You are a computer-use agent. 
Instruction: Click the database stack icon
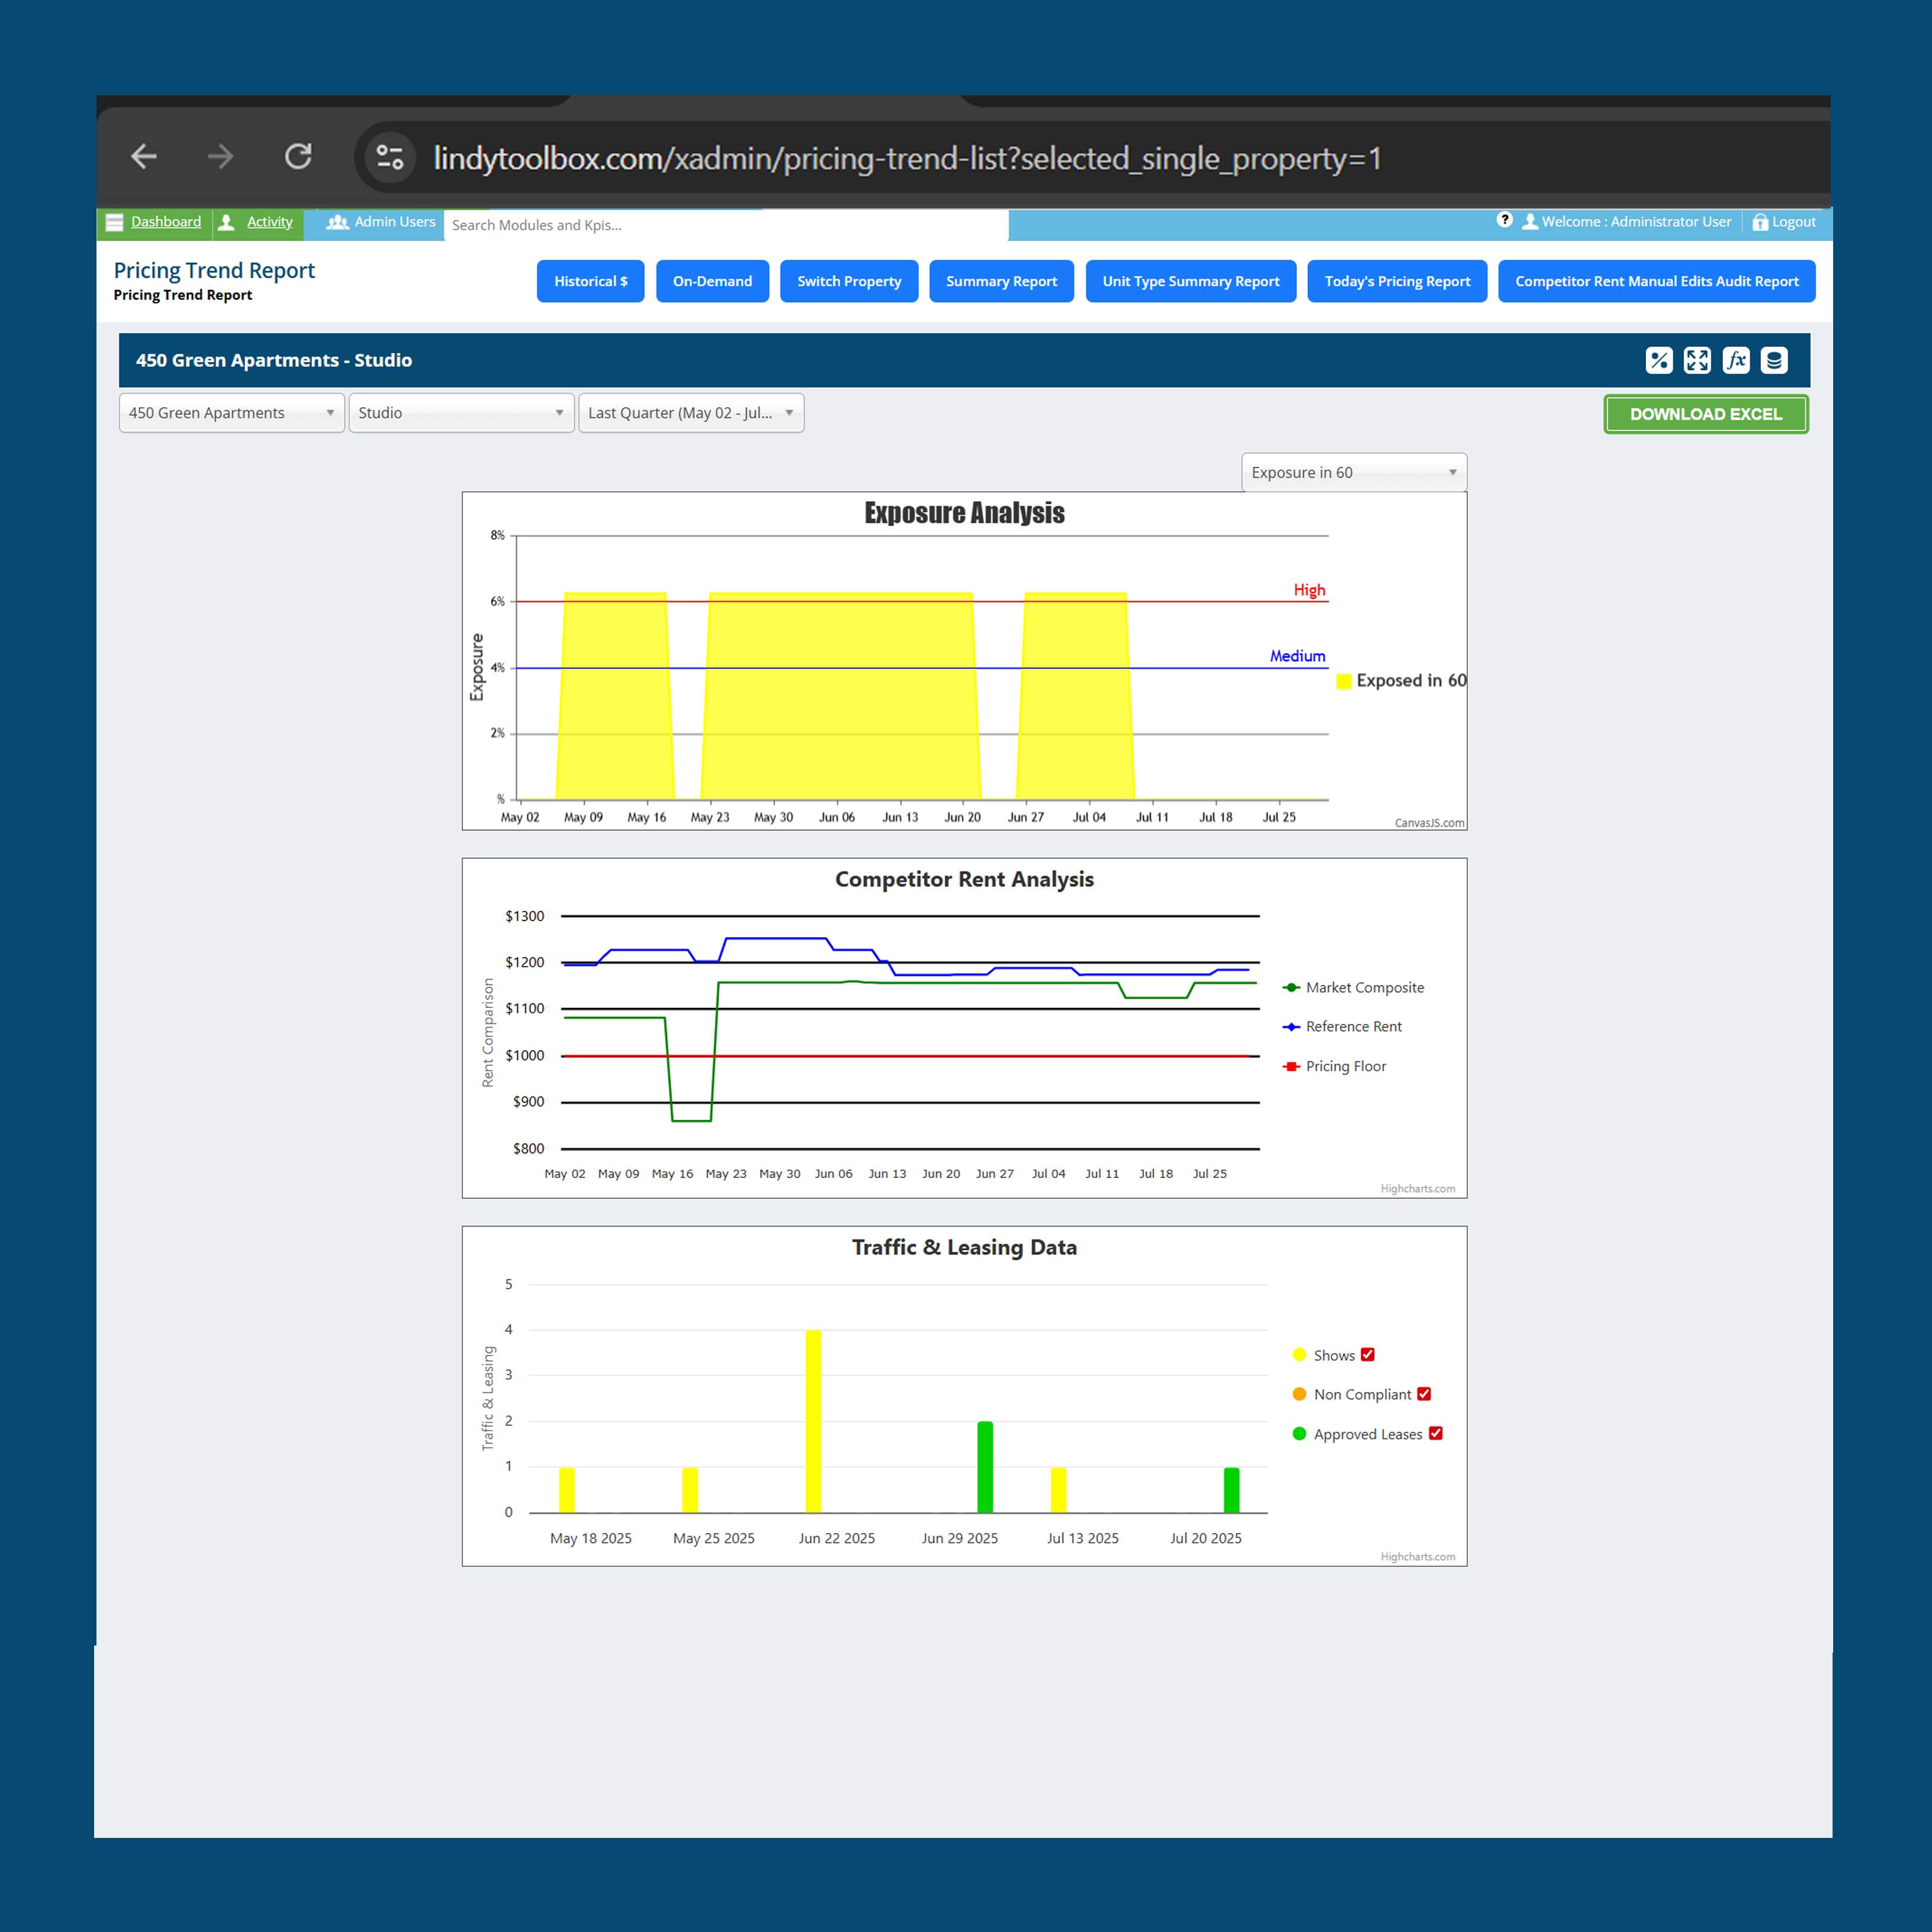tap(1774, 360)
